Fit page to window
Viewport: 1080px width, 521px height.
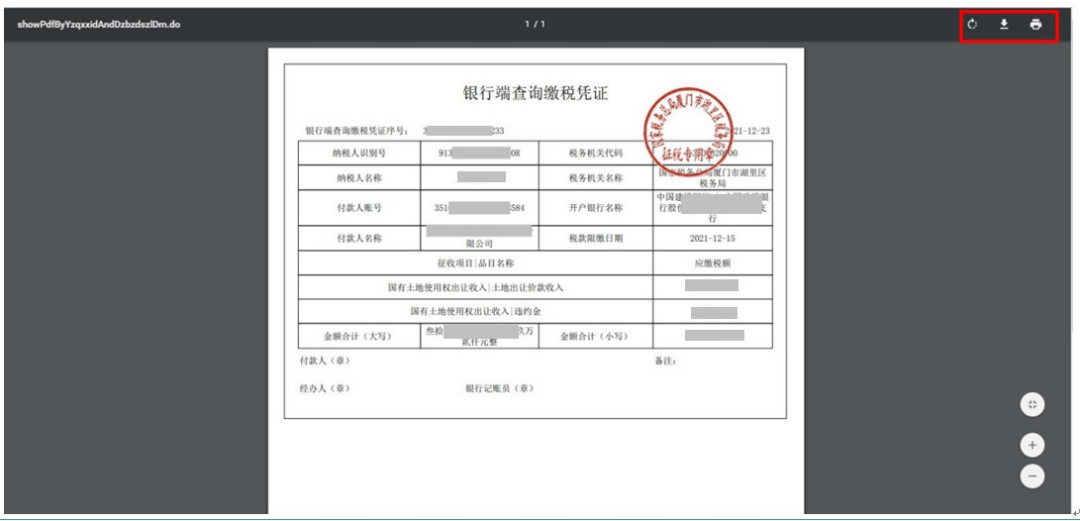1032,405
